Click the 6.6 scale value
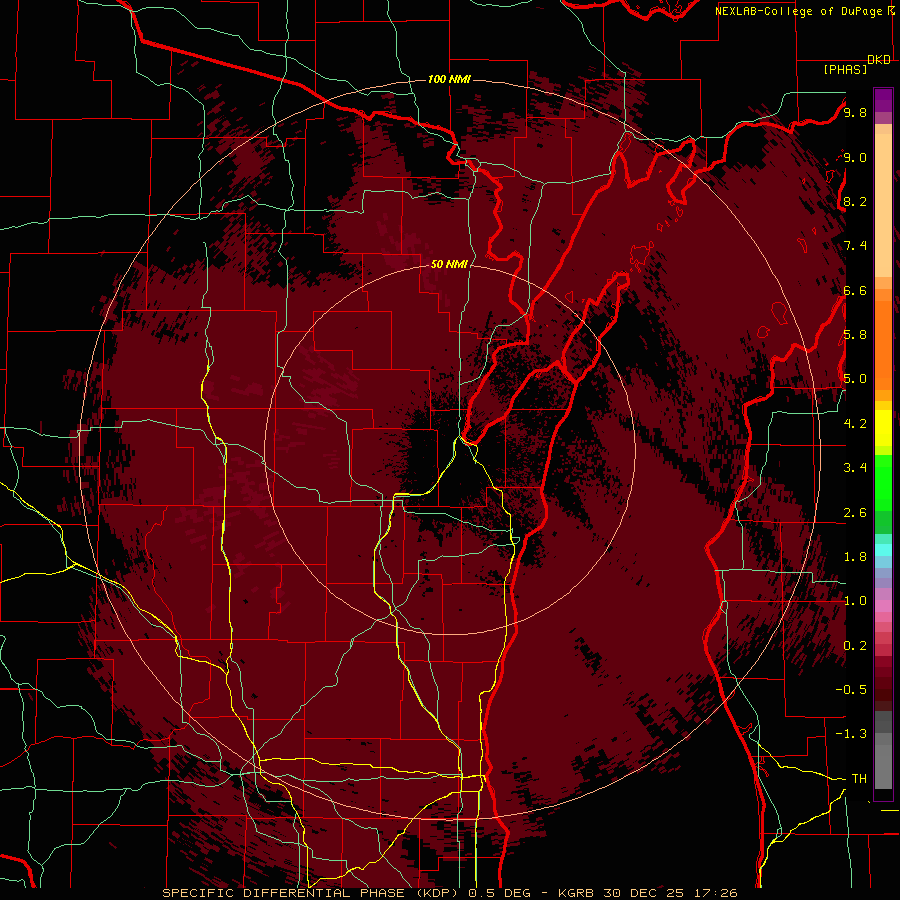This screenshot has height=900, width=900. click(x=855, y=290)
